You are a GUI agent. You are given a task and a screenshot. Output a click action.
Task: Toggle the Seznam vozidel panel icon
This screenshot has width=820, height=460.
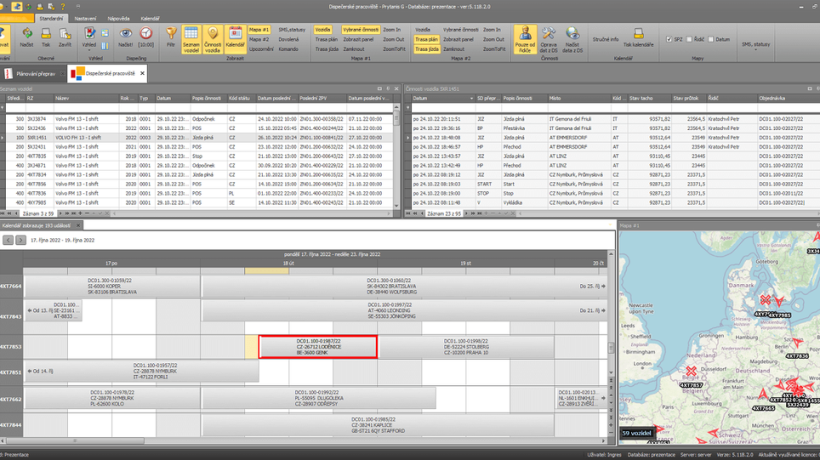tap(191, 38)
